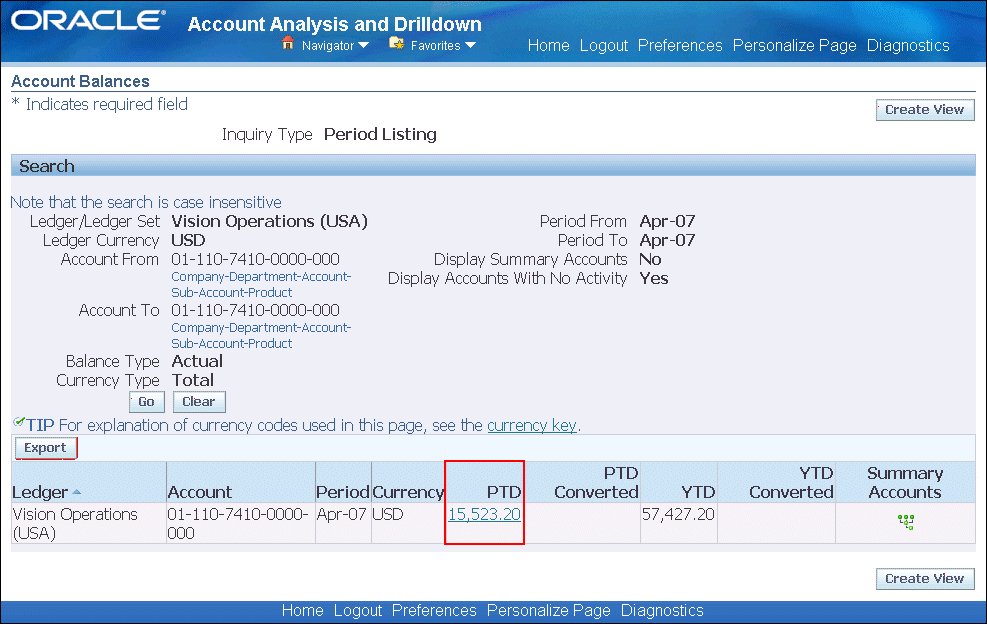The width and height of the screenshot is (987, 624).
Task: Open Personalize Page in top header
Action: tap(794, 45)
